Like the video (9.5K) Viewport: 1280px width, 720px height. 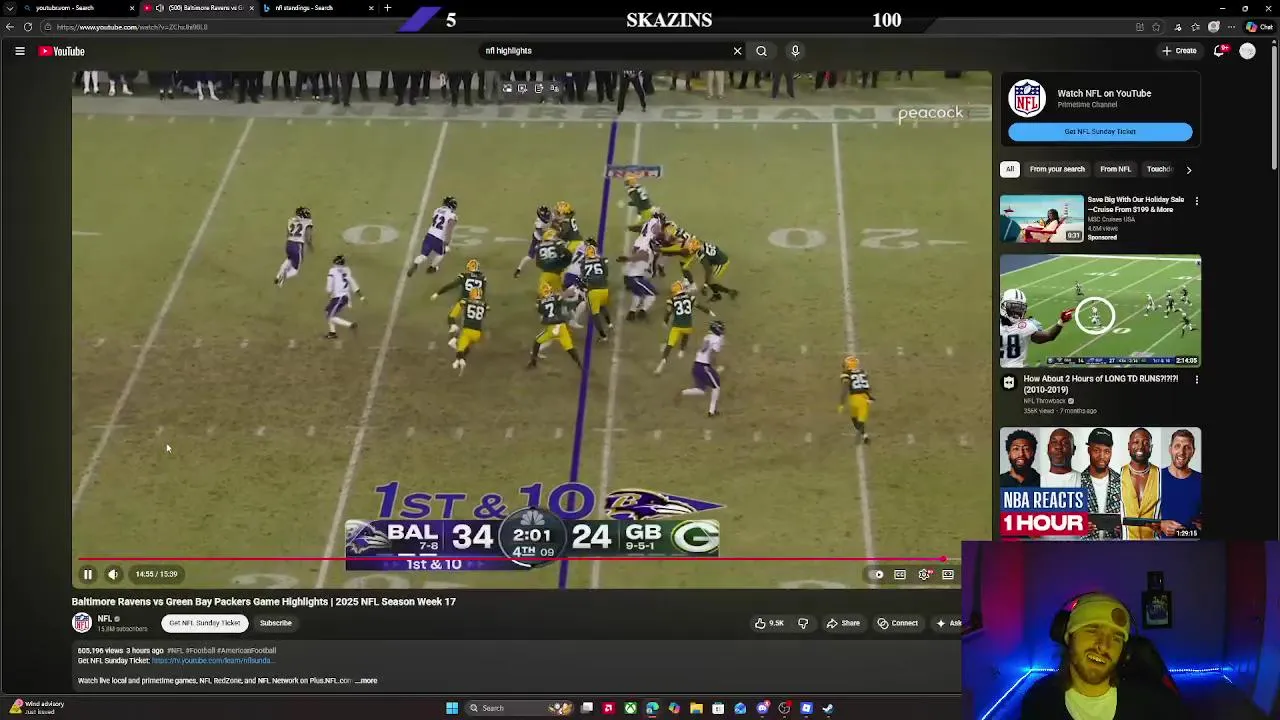(x=769, y=623)
